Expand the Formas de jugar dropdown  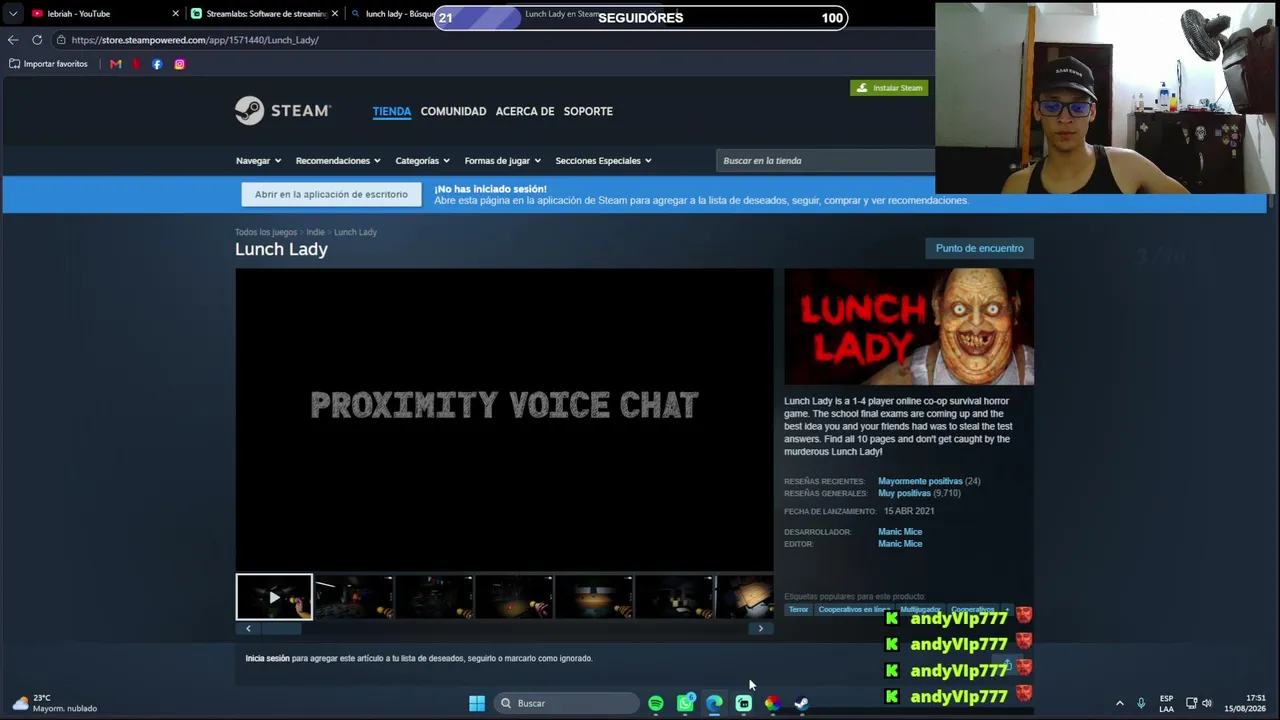click(502, 160)
